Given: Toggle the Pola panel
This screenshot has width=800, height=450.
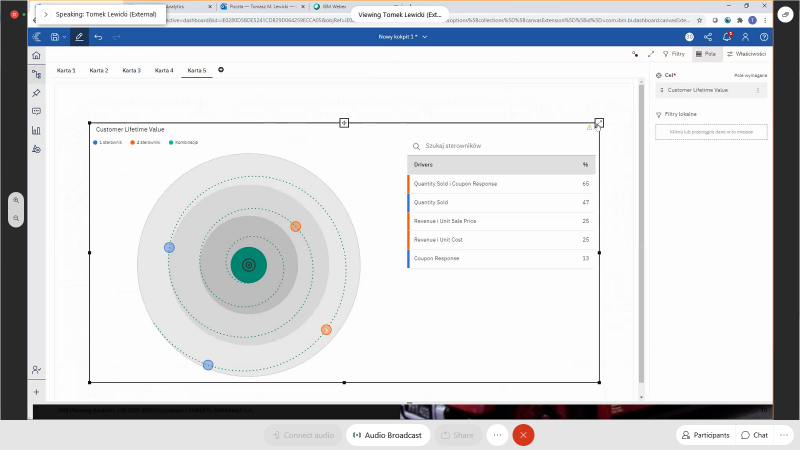Looking at the screenshot, I should click(708, 54).
